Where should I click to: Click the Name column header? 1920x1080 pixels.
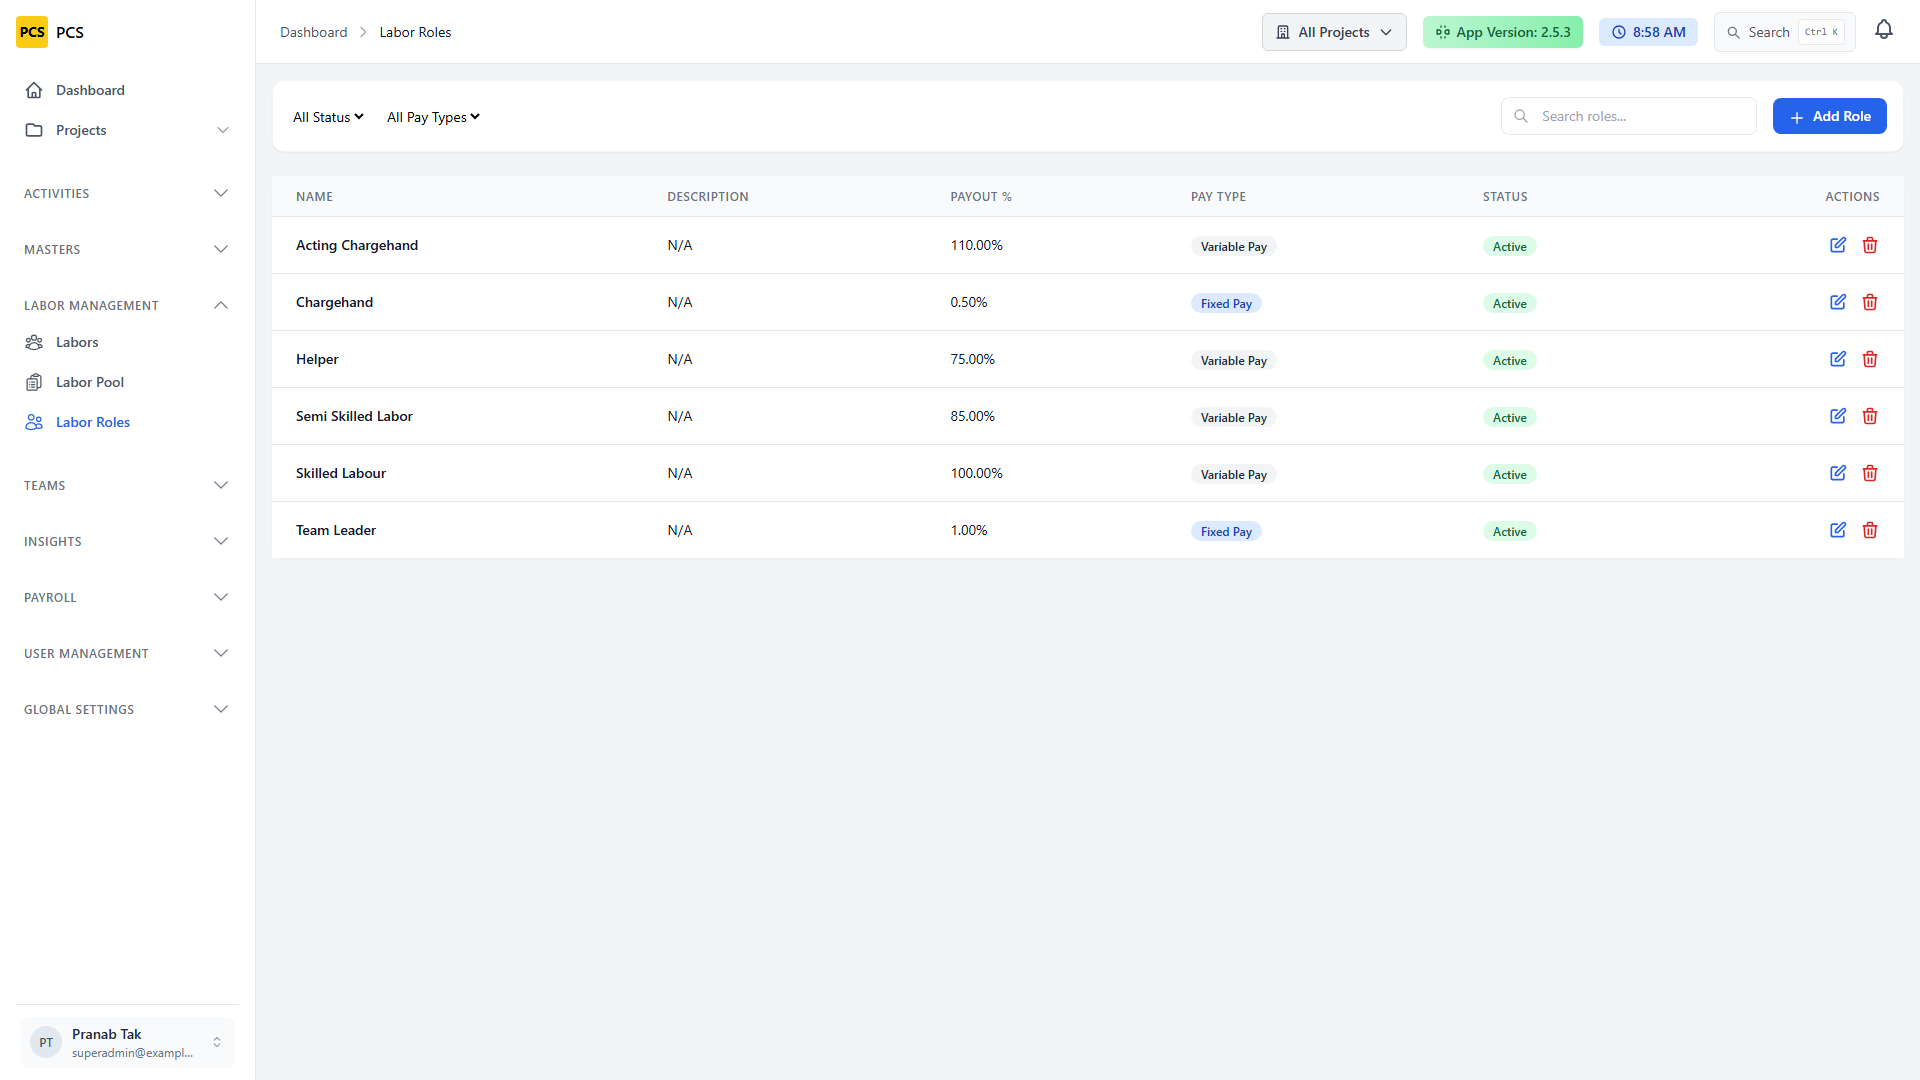coord(314,196)
